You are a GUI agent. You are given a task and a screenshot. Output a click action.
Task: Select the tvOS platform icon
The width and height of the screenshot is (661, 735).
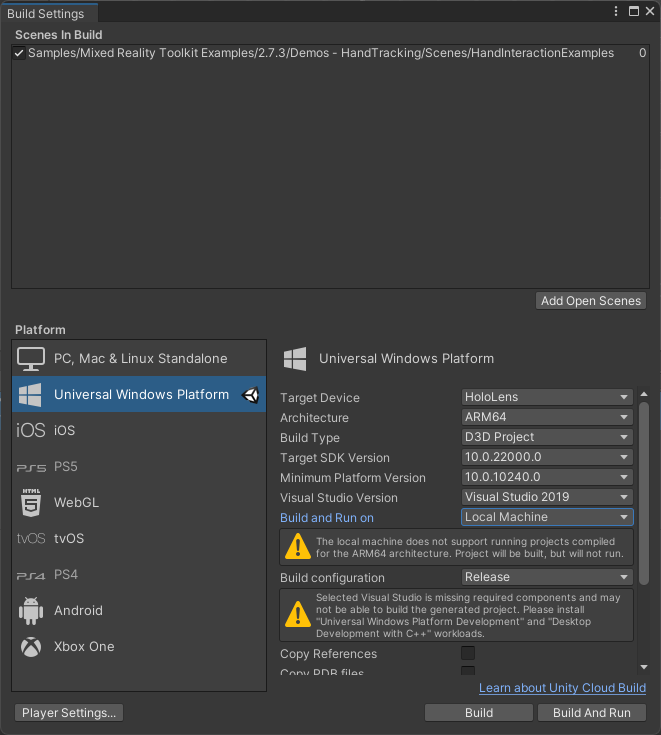(31, 538)
